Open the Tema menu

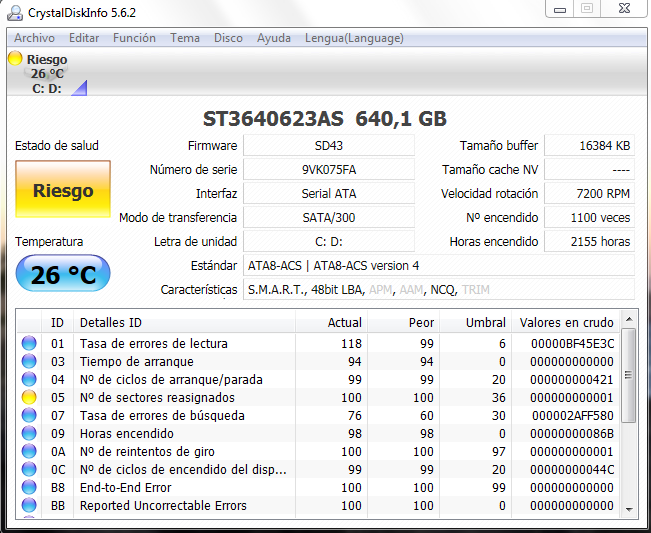pos(185,38)
